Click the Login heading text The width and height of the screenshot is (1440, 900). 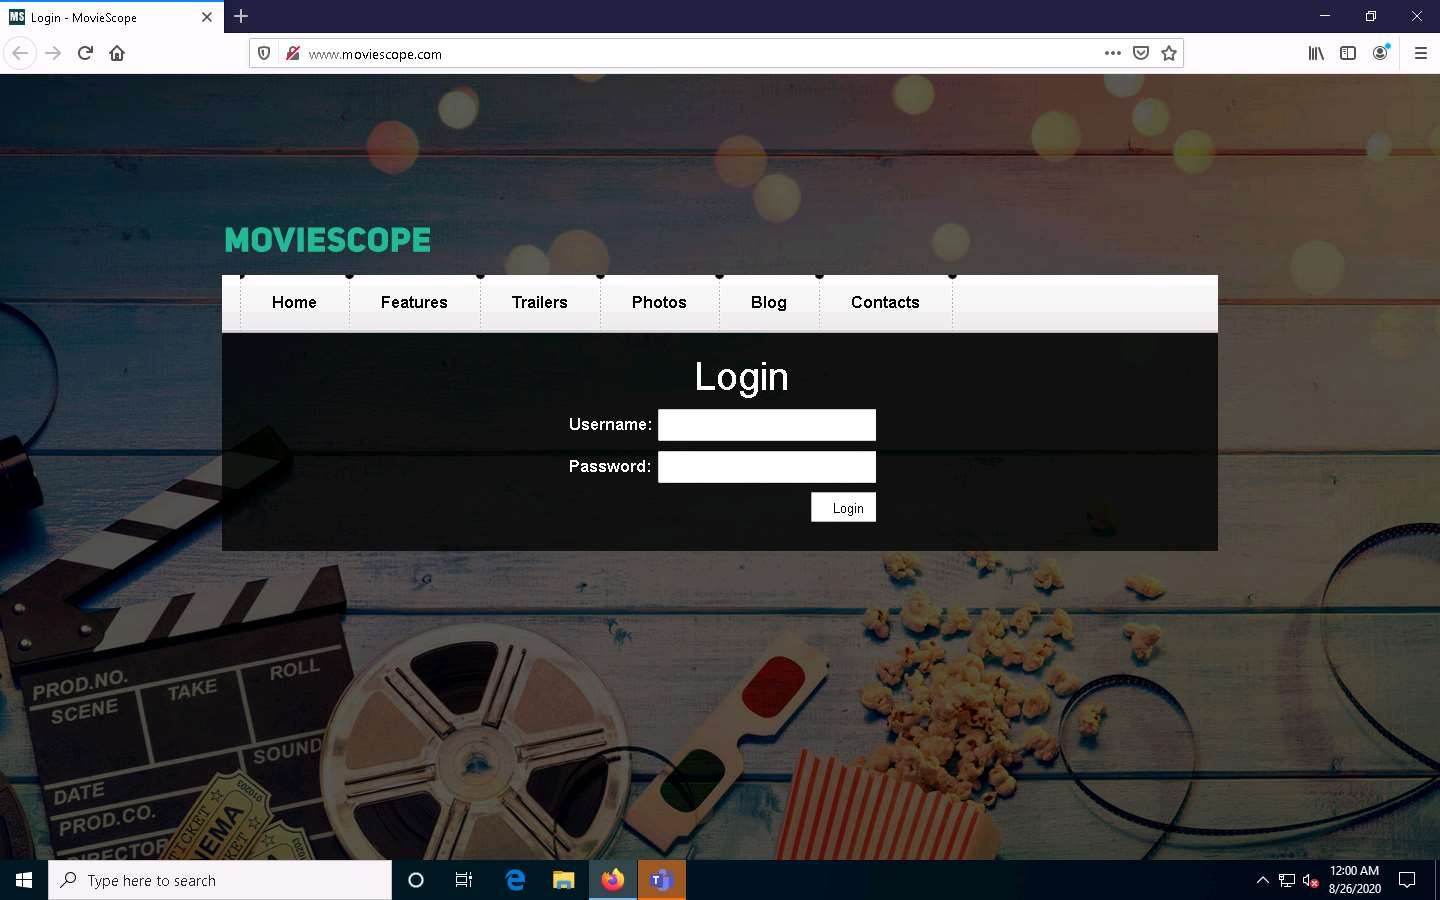[x=742, y=378]
